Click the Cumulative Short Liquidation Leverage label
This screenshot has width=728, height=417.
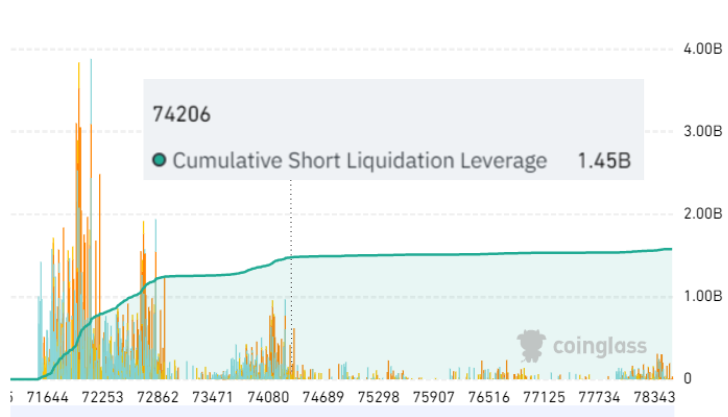[x=360, y=160]
